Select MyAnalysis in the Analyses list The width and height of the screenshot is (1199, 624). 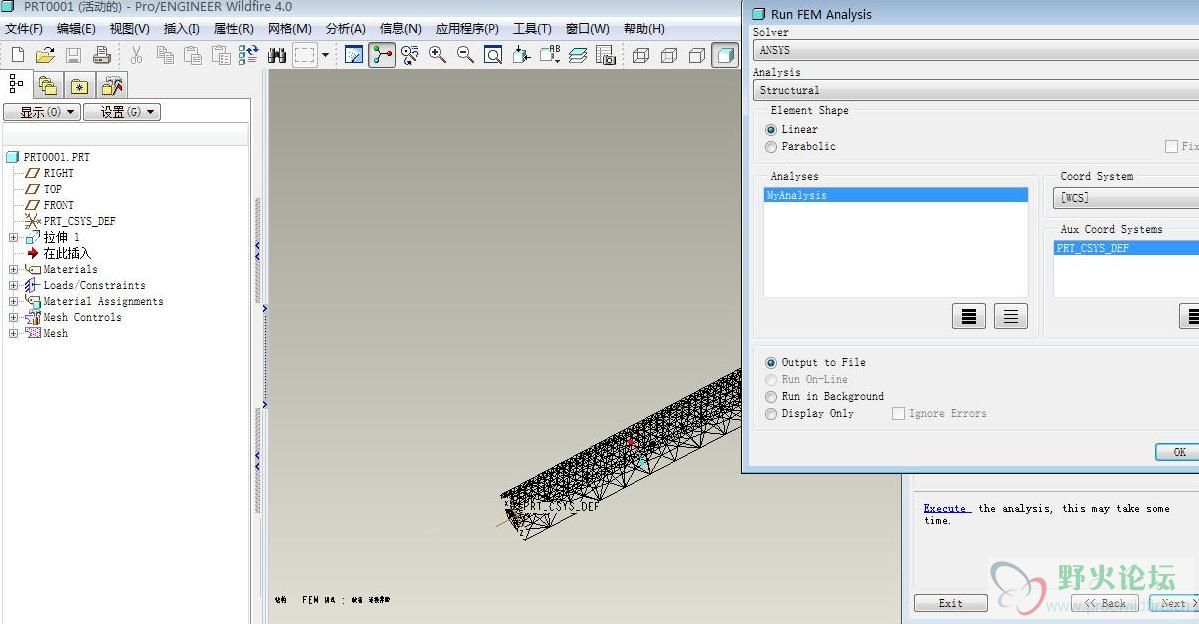pyautogui.click(x=895, y=195)
